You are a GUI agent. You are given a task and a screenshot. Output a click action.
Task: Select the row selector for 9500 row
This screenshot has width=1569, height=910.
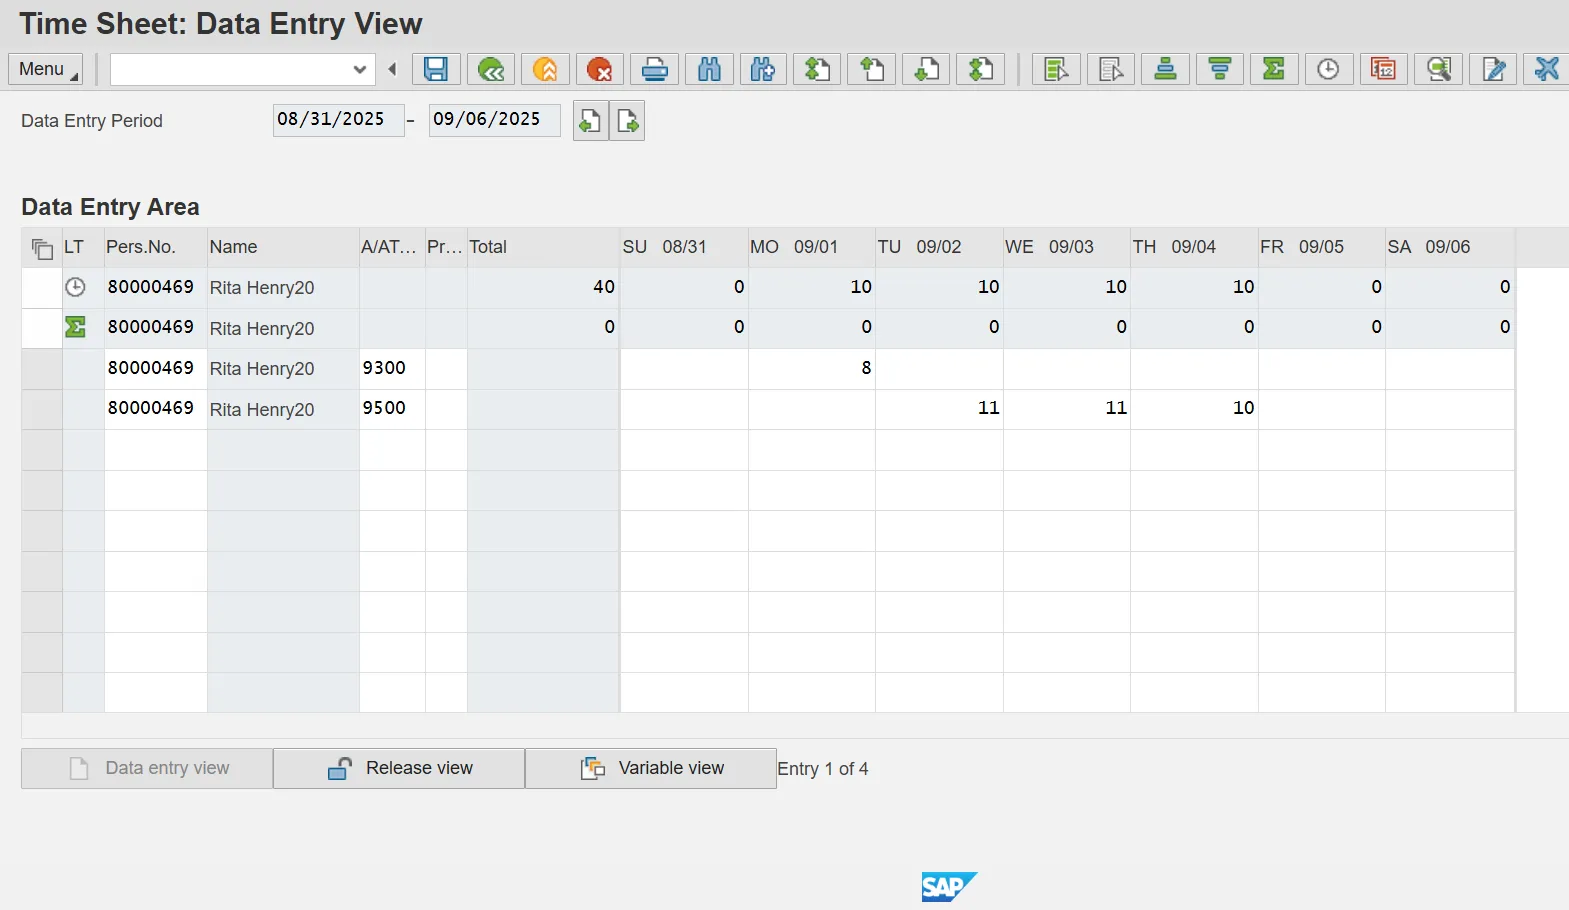click(x=42, y=409)
